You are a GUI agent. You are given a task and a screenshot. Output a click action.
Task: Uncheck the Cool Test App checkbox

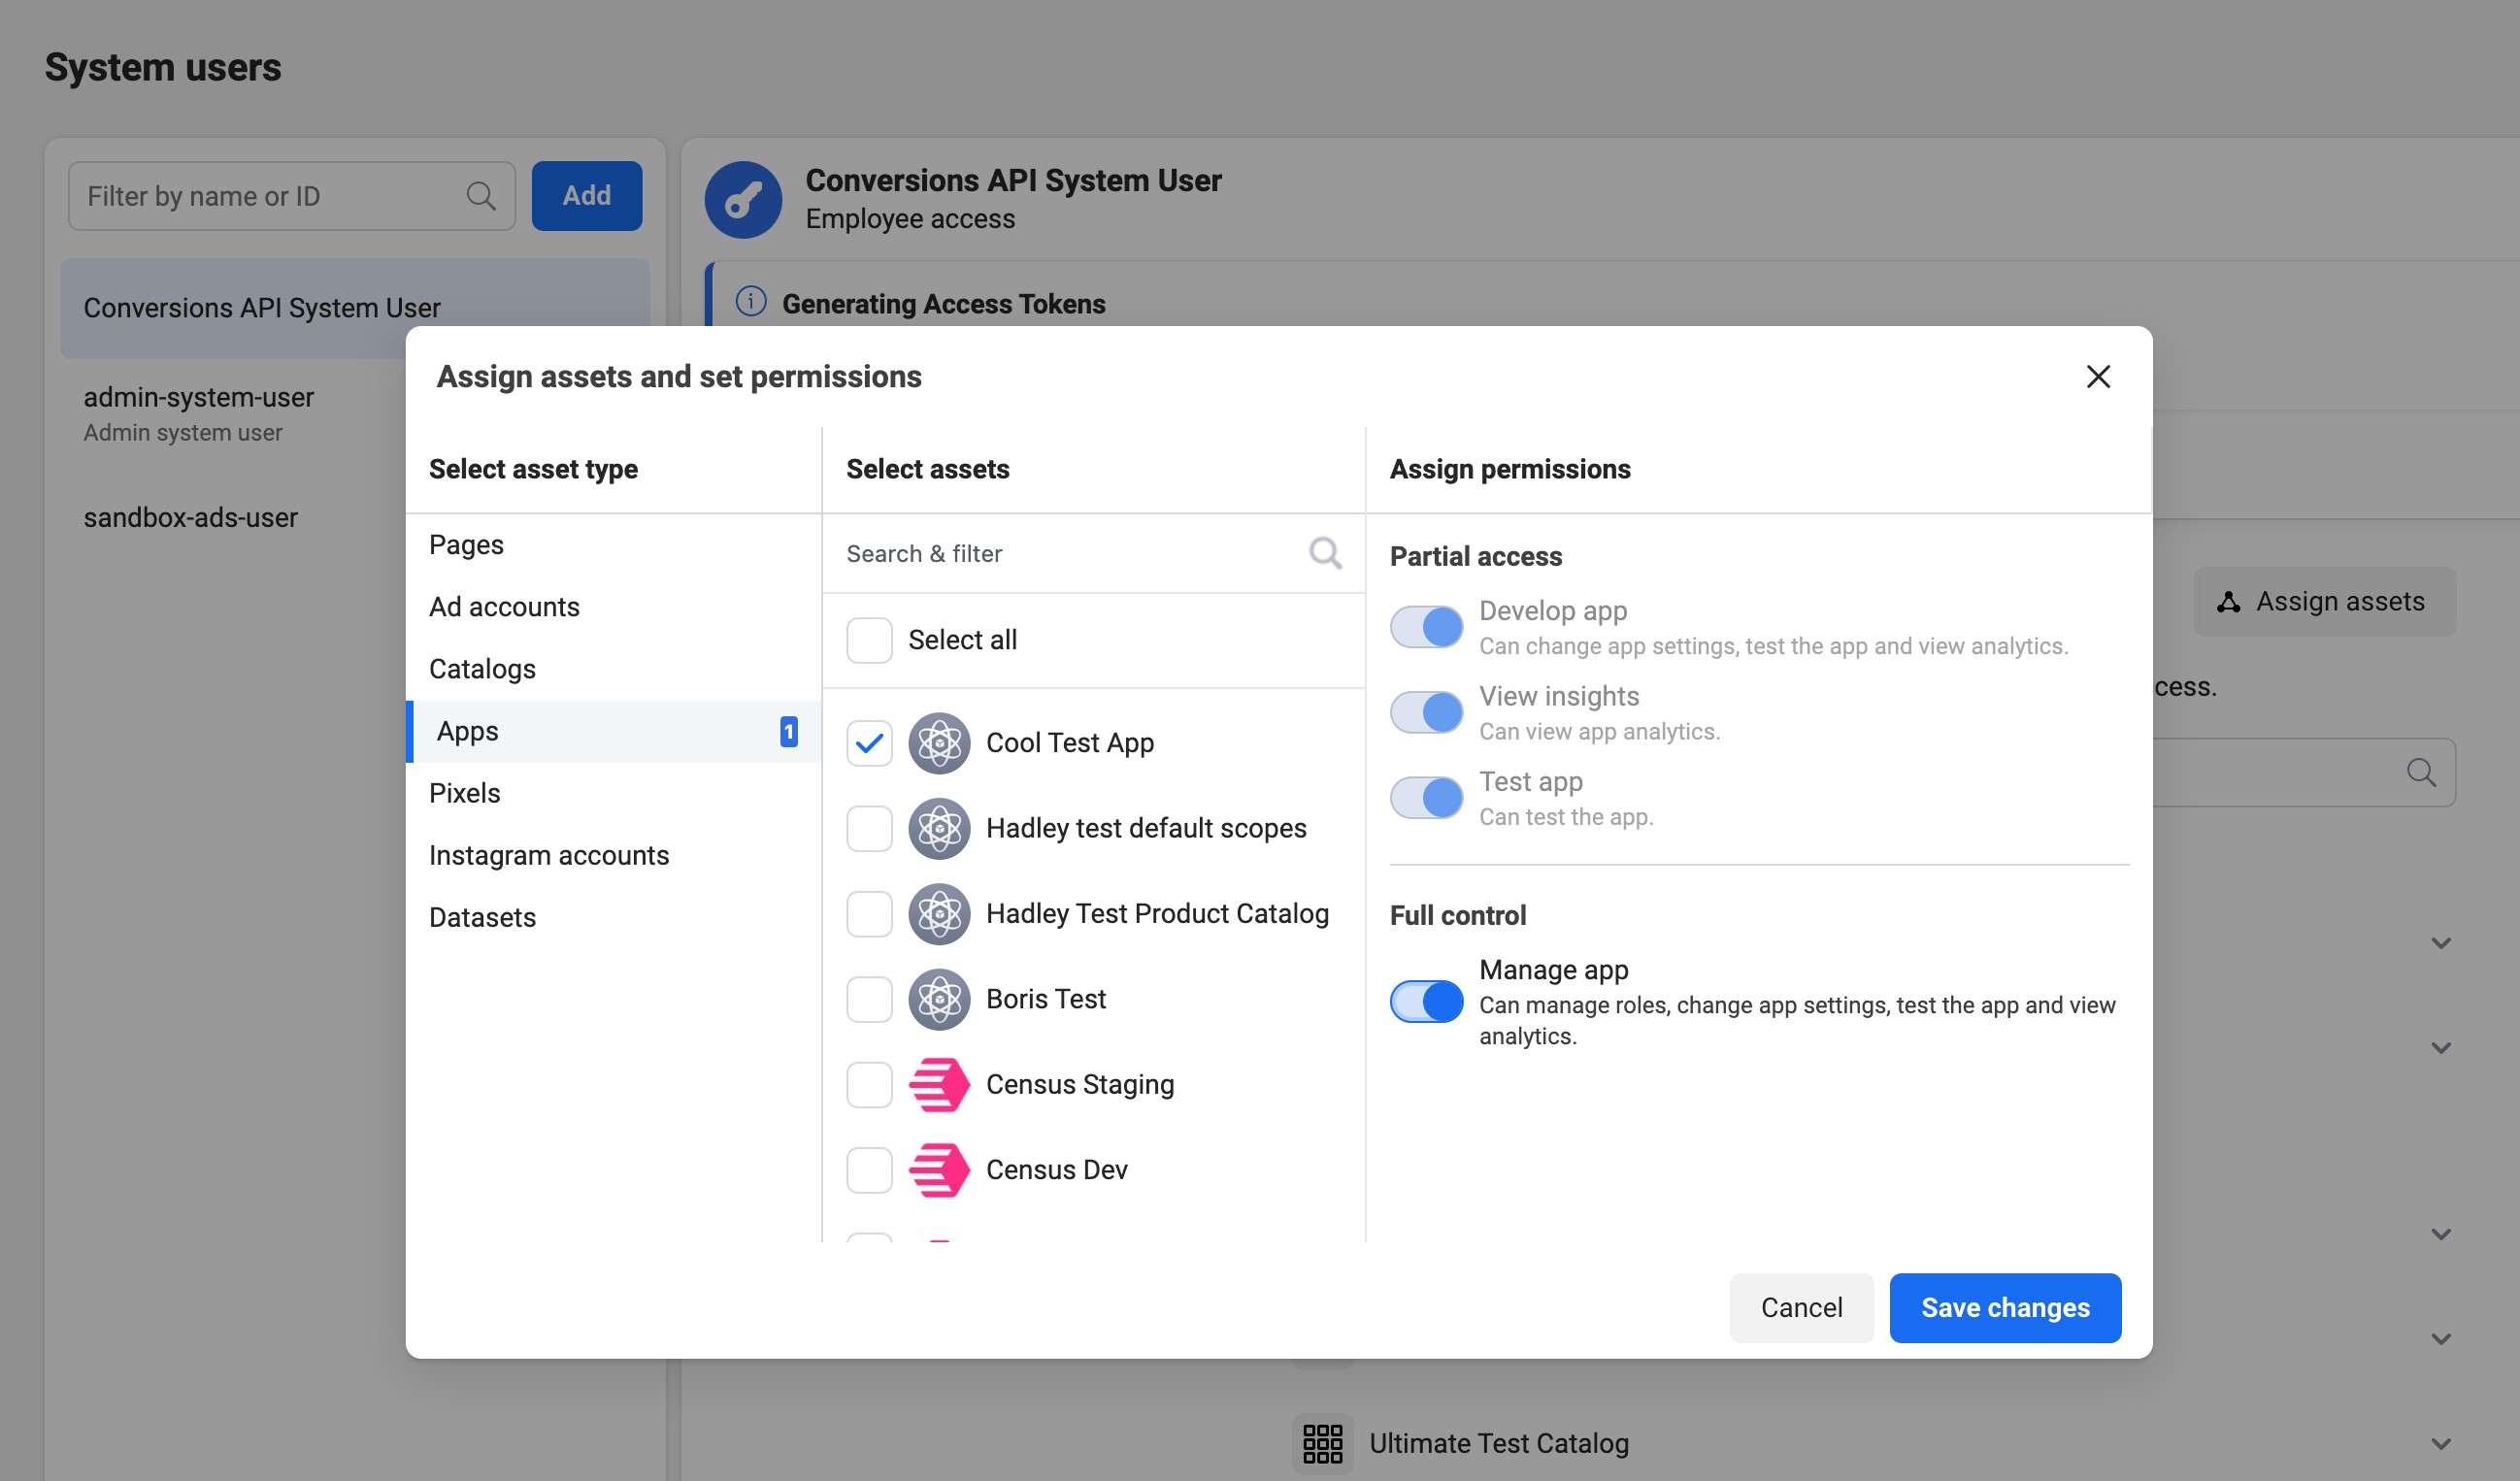tap(868, 743)
